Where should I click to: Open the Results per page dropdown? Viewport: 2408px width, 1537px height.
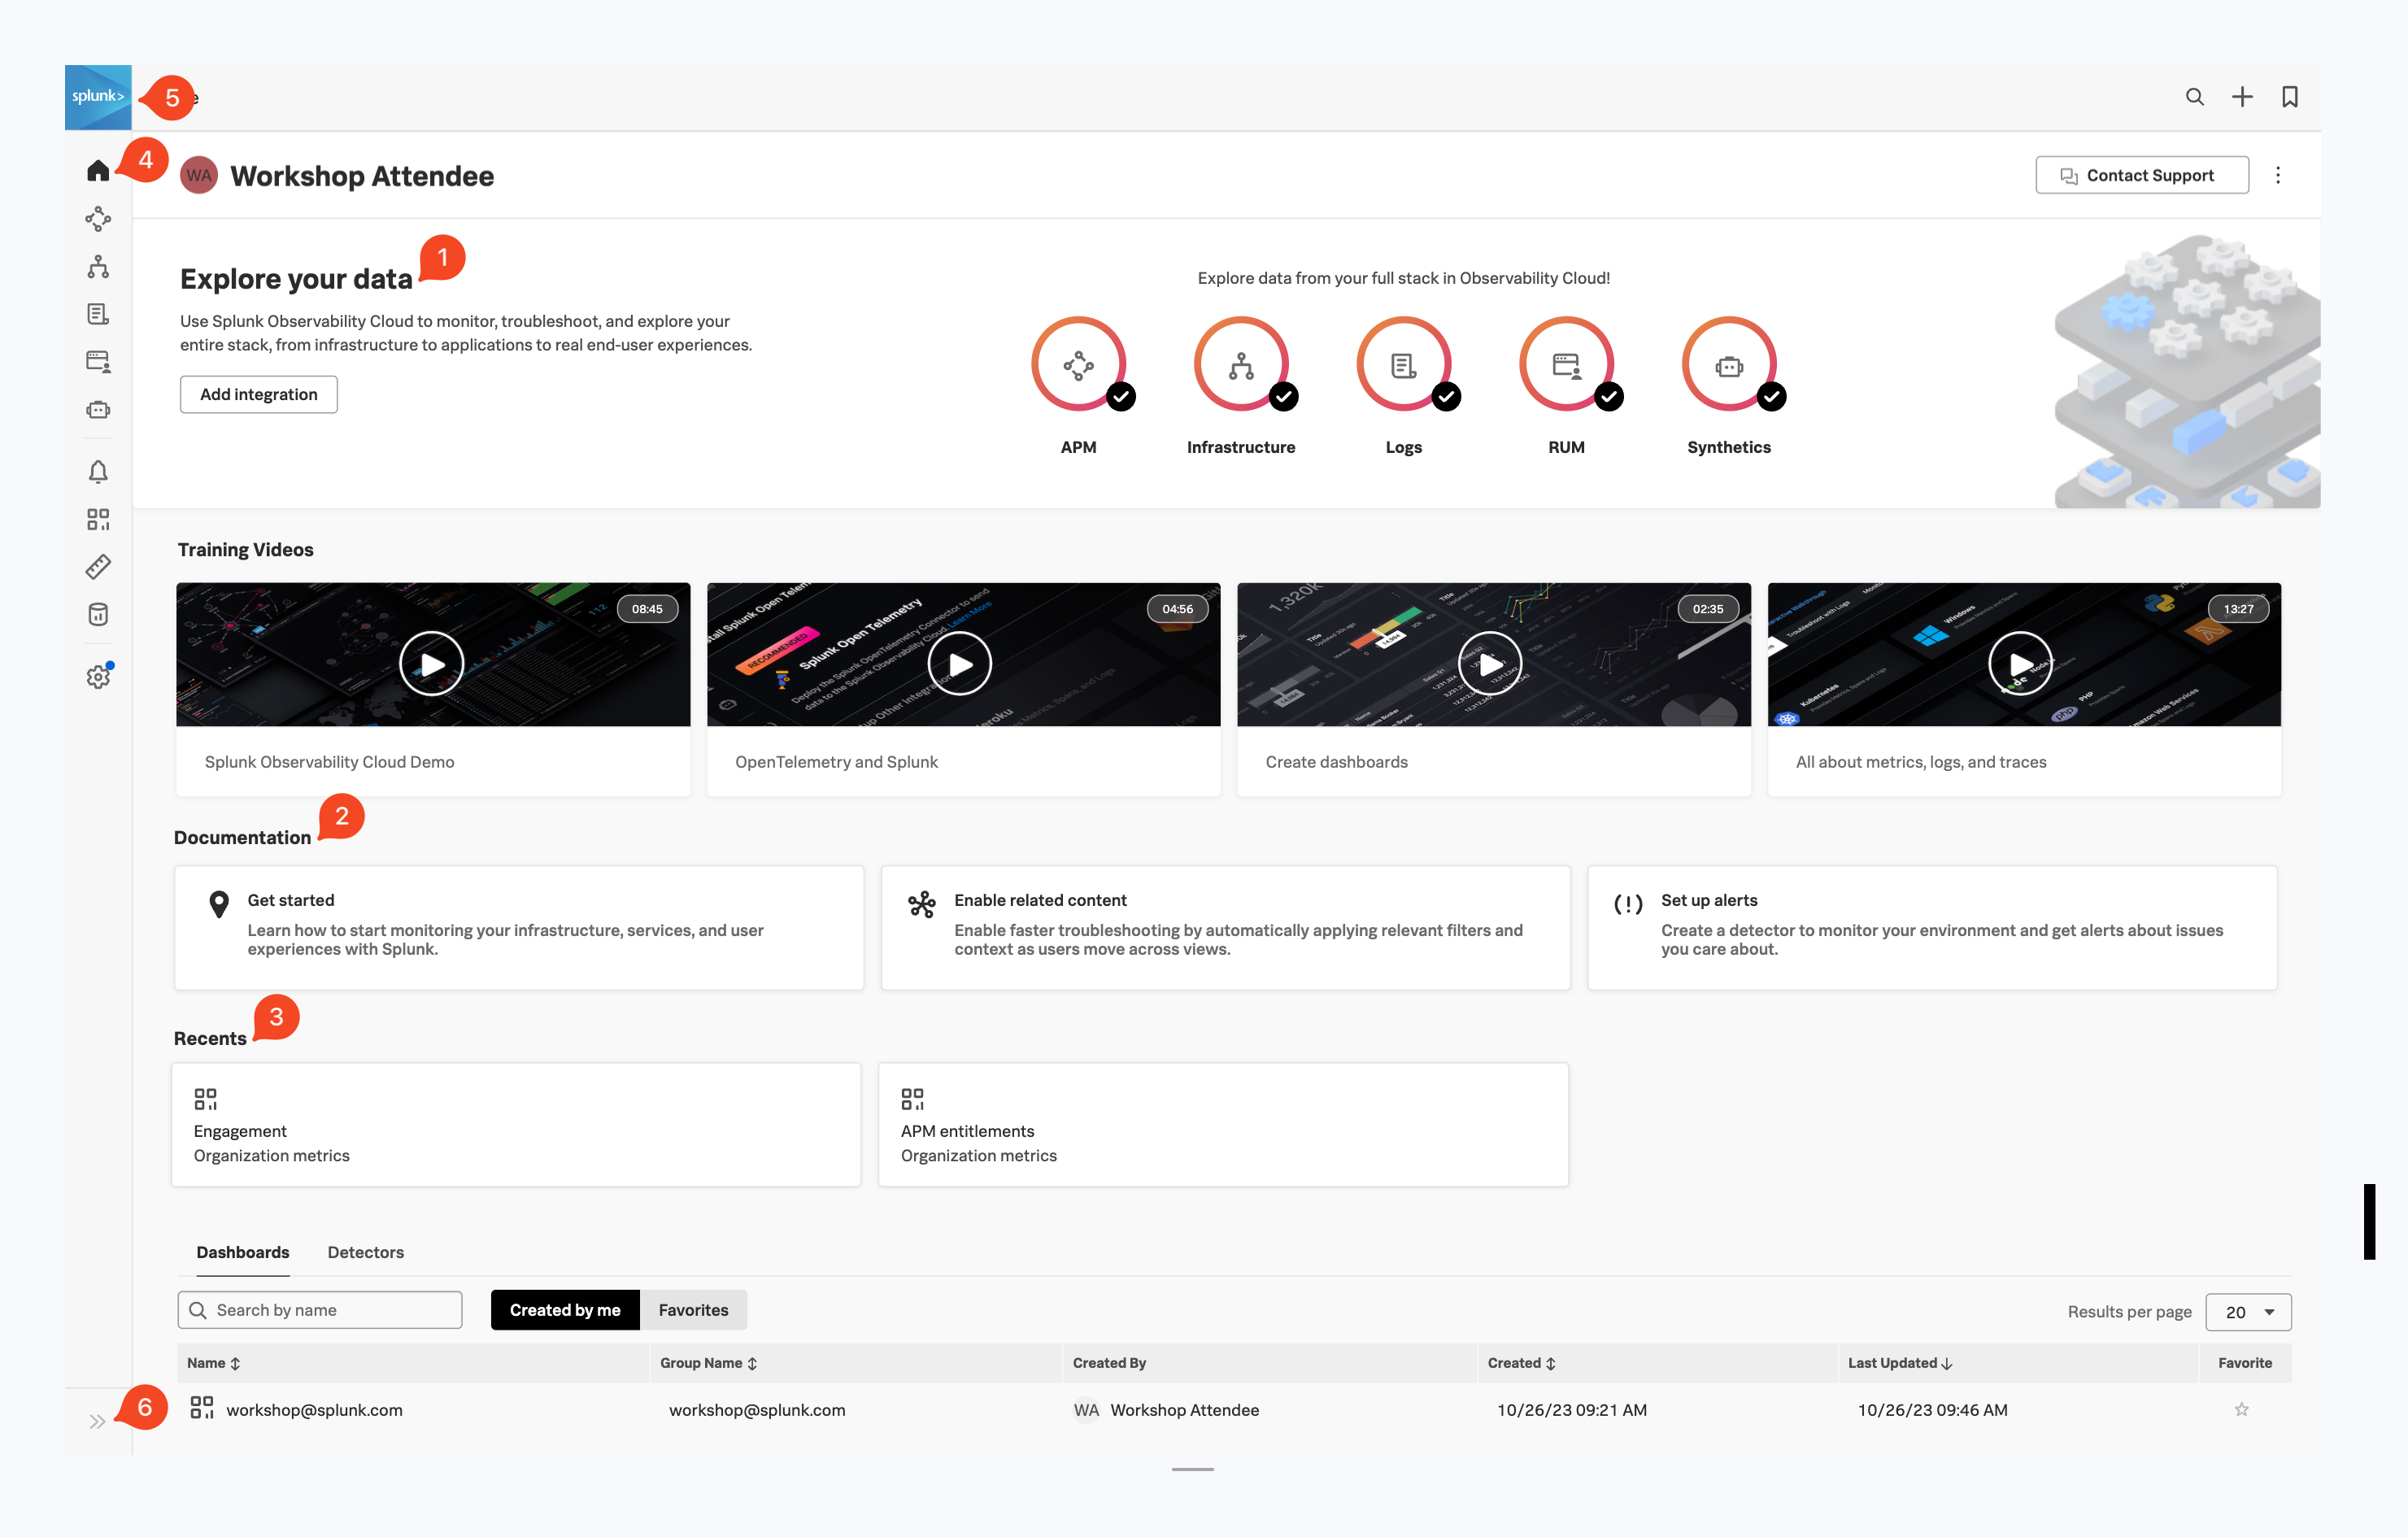coord(2247,1311)
